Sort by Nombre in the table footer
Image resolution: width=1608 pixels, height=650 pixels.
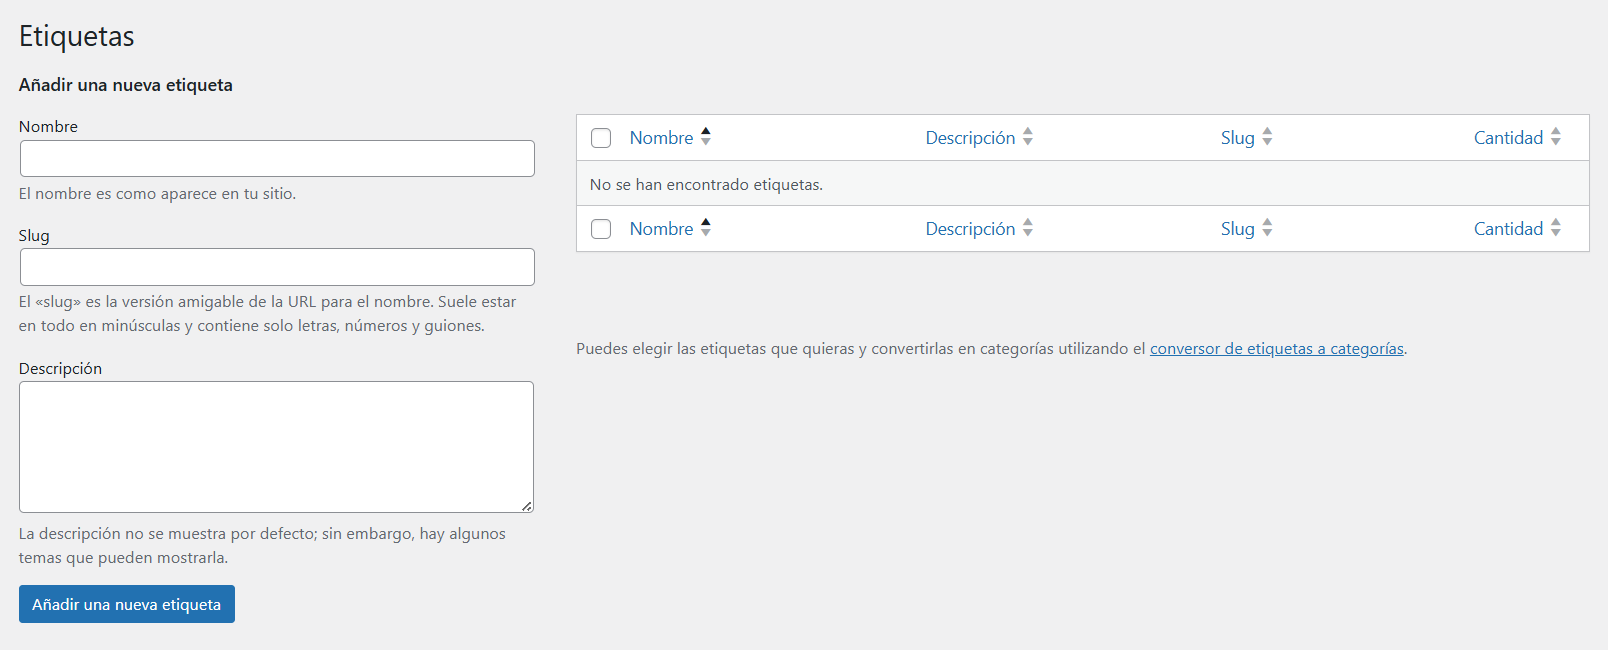(661, 229)
